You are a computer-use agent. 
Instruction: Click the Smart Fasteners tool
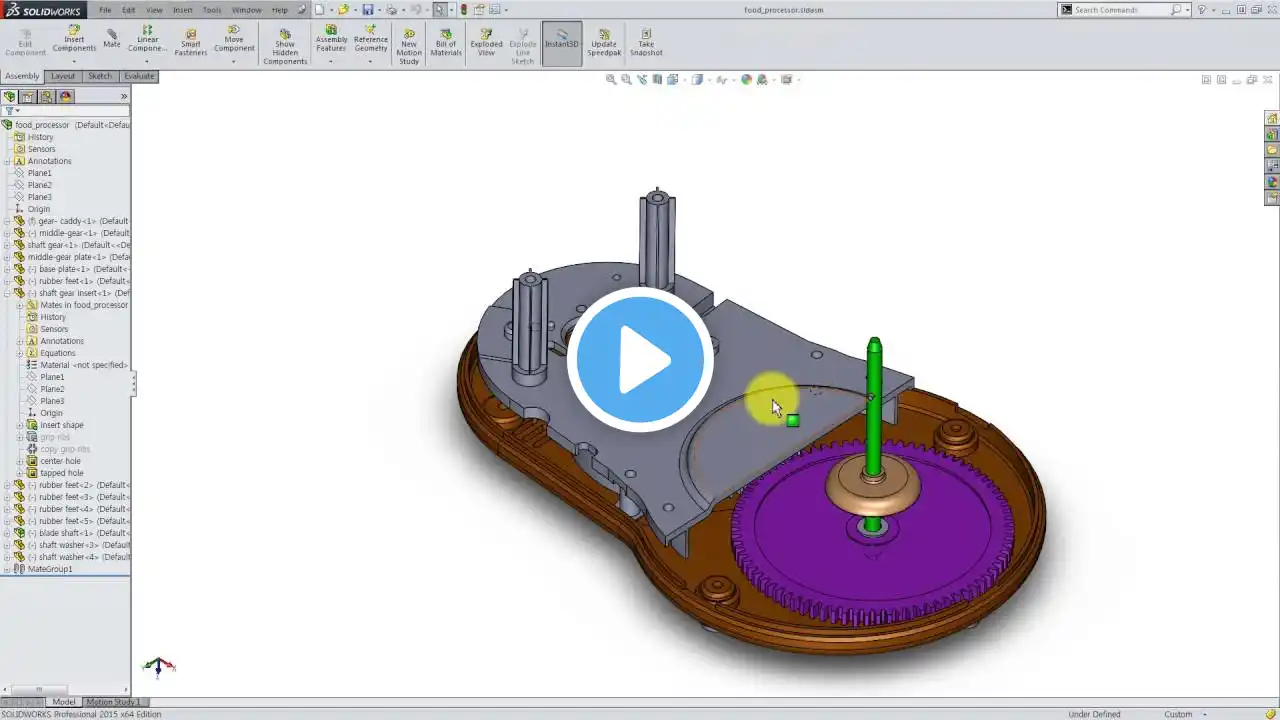pos(190,42)
